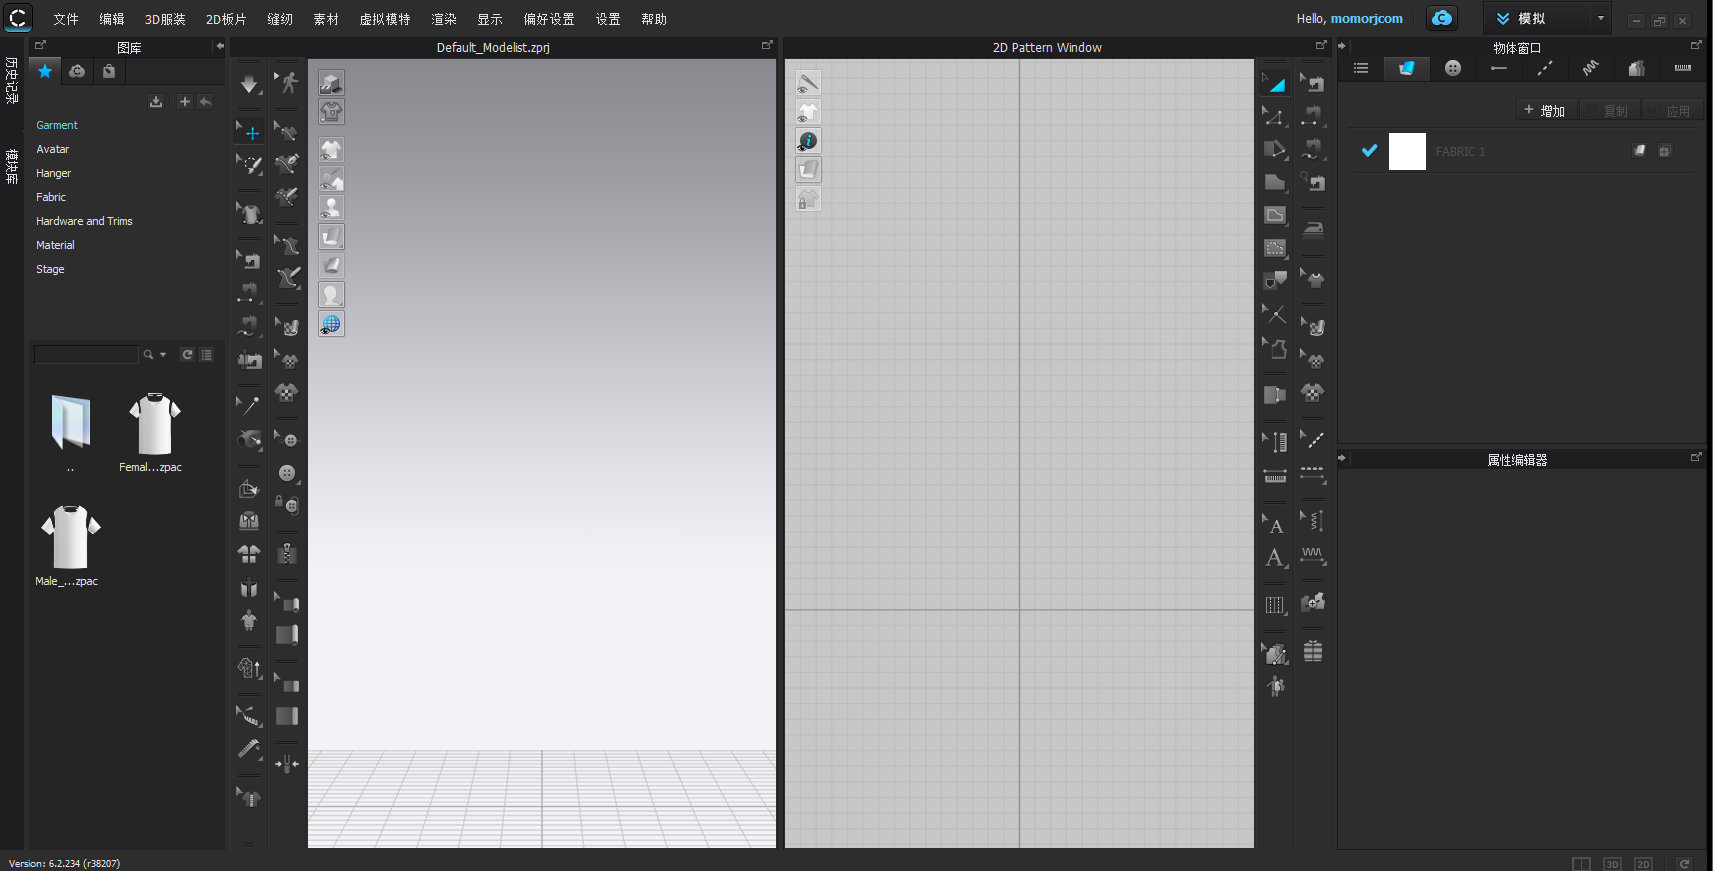The height and width of the screenshot is (871, 1713).
Task: Click the 增加 add fabric button
Action: [1544, 111]
